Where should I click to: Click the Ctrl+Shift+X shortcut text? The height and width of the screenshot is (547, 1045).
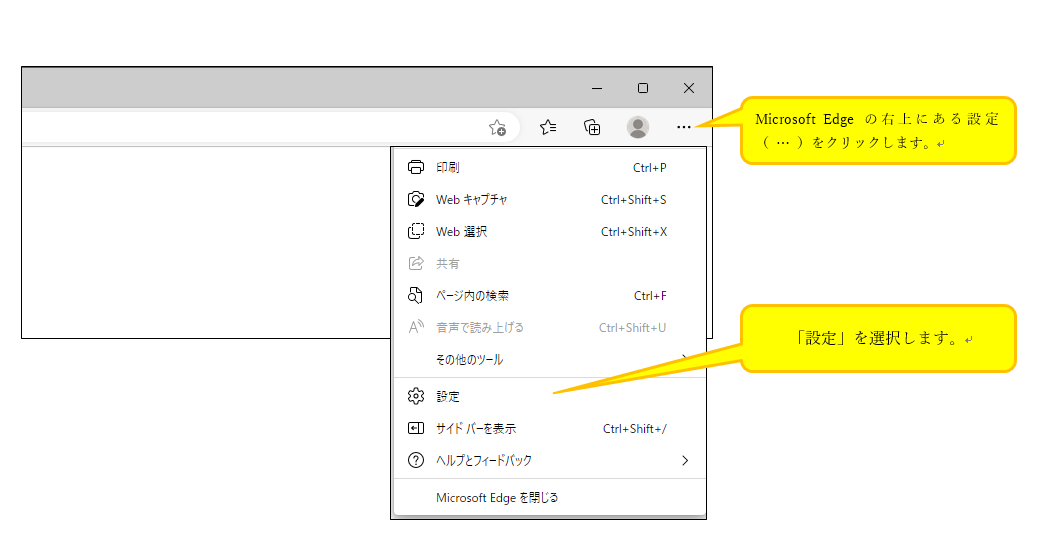click(634, 232)
